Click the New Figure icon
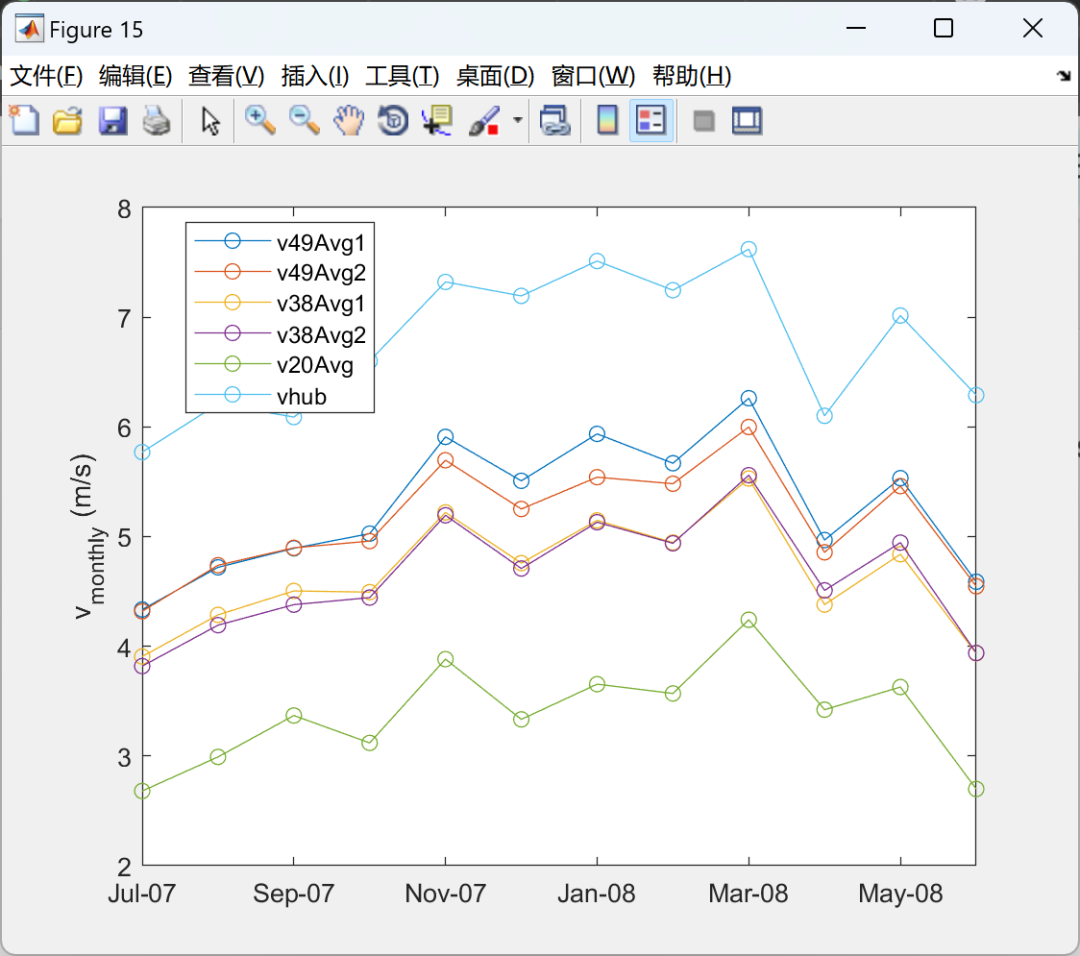The width and height of the screenshot is (1080, 956). [24, 121]
